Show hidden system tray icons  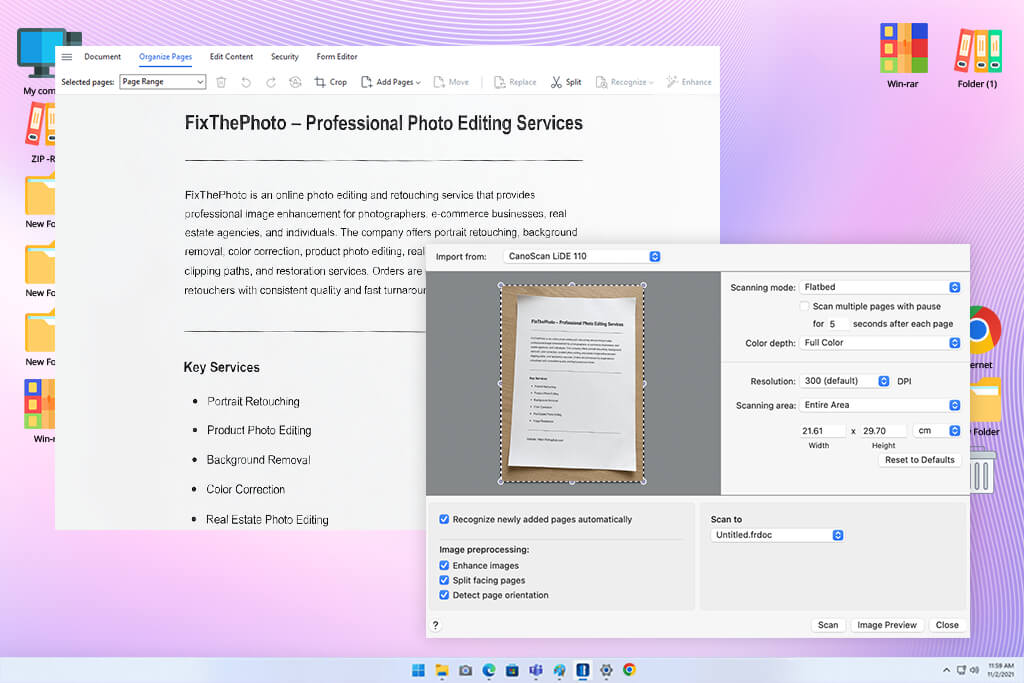(x=946, y=670)
